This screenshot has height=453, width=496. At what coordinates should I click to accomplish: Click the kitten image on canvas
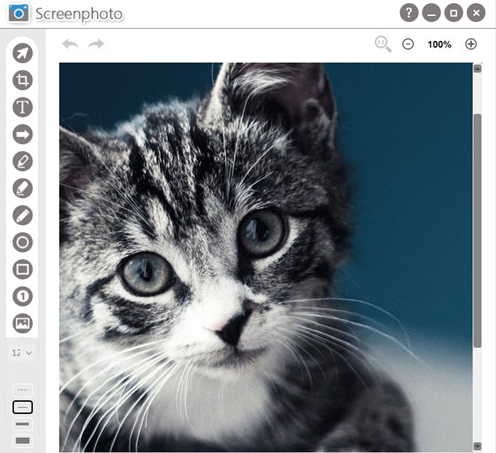coord(266,257)
